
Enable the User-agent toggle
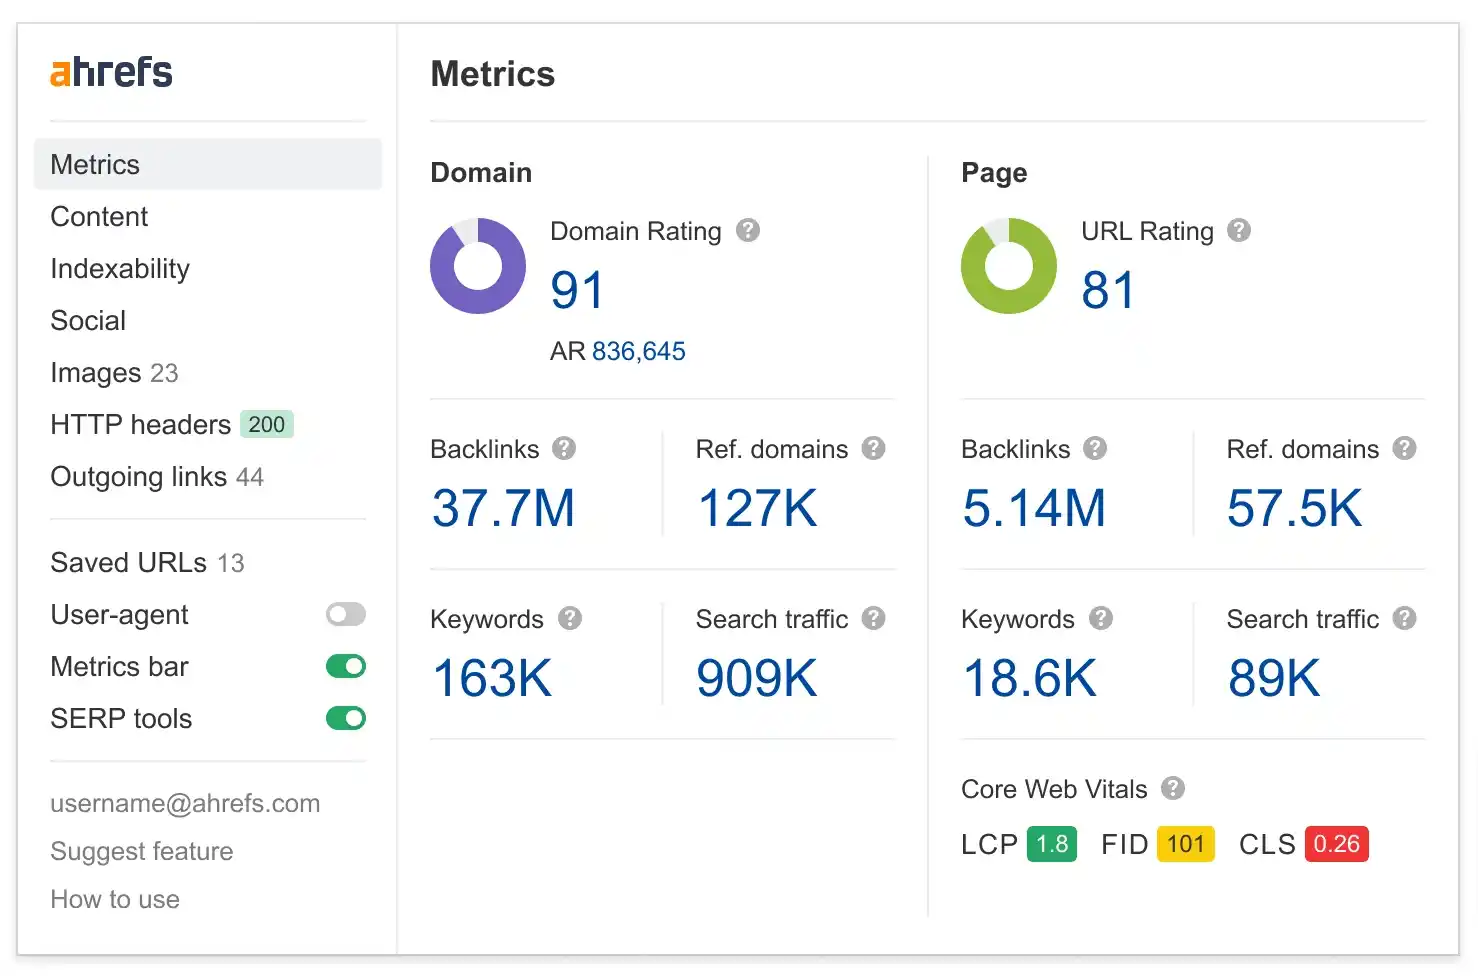pyautogui.click(x=346, y=614)
